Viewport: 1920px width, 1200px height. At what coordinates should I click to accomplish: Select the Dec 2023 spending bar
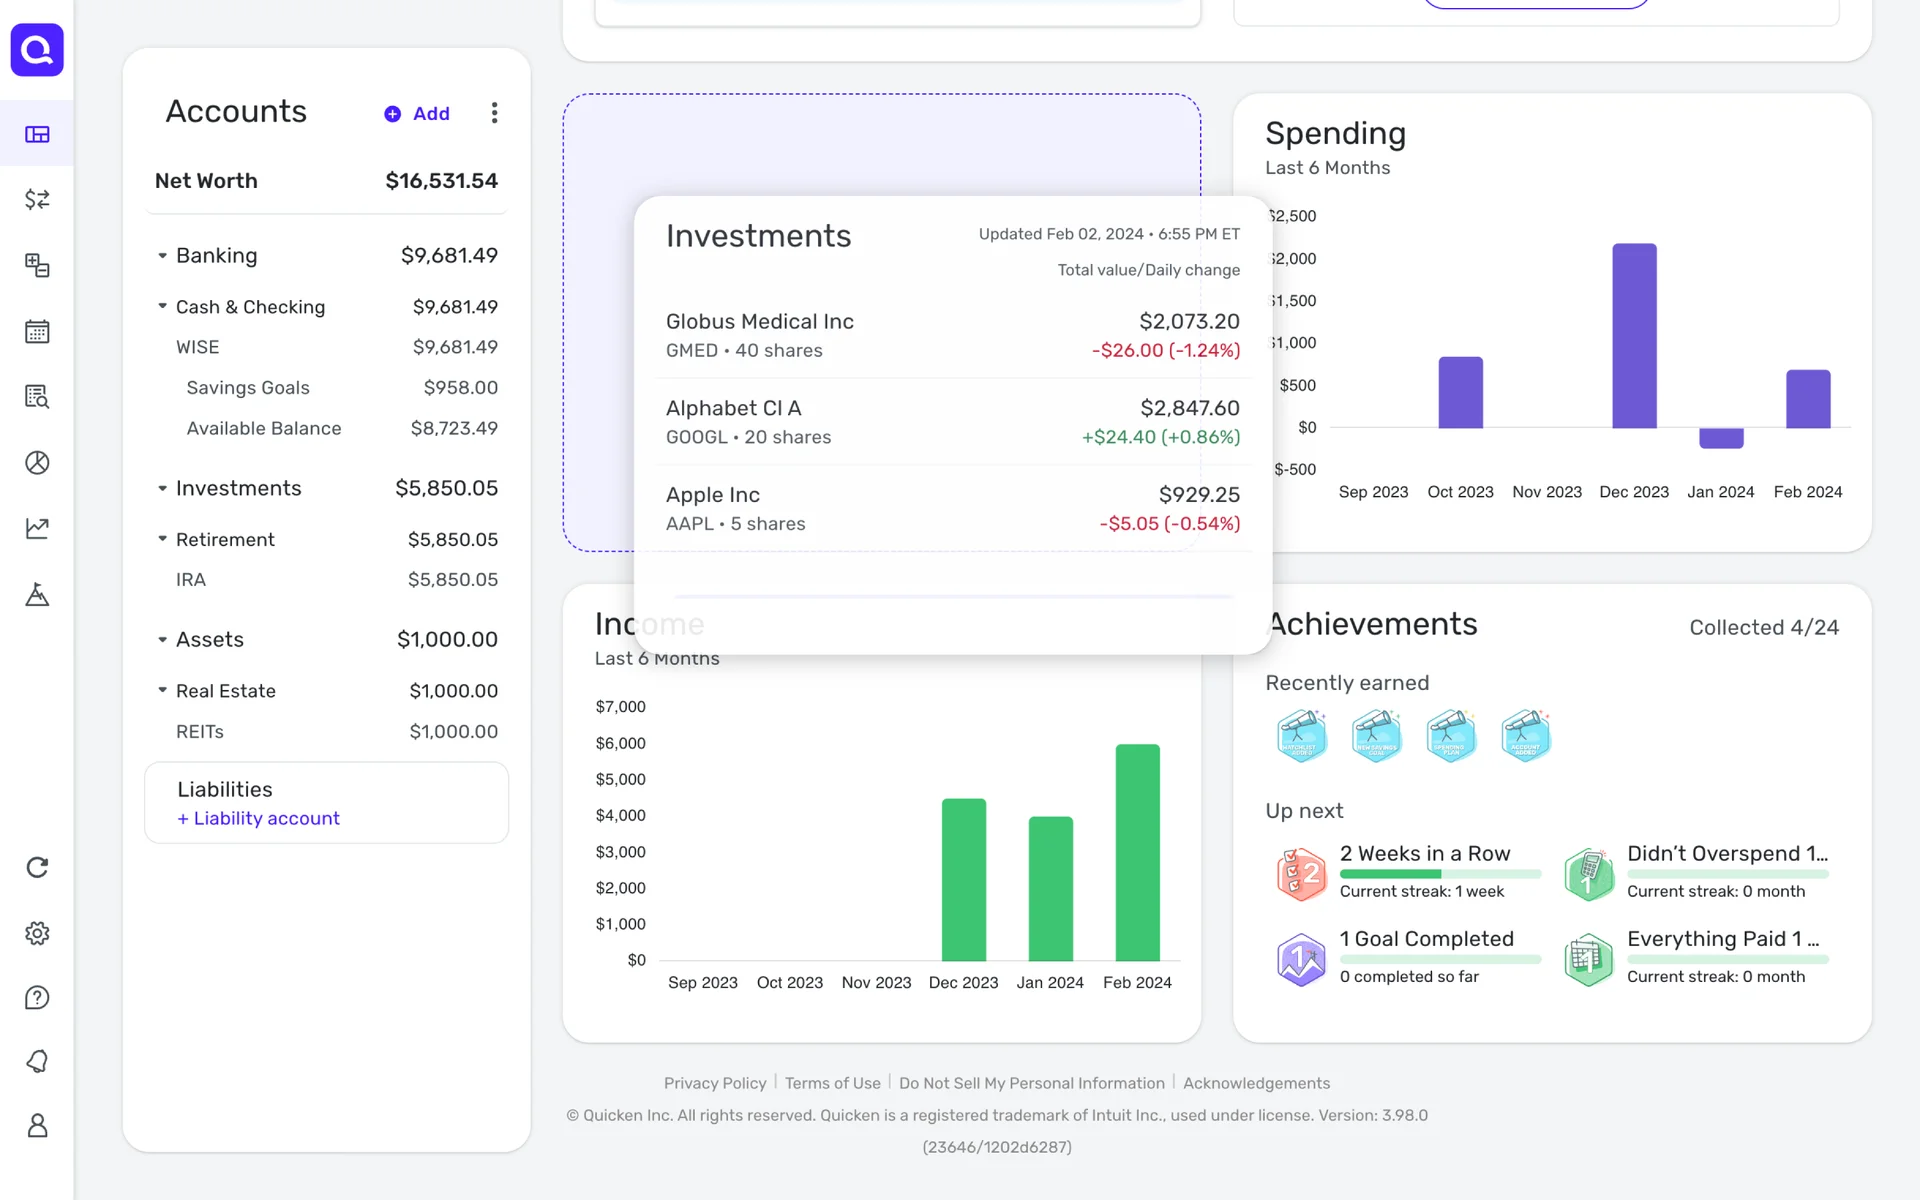(1634, 335)
